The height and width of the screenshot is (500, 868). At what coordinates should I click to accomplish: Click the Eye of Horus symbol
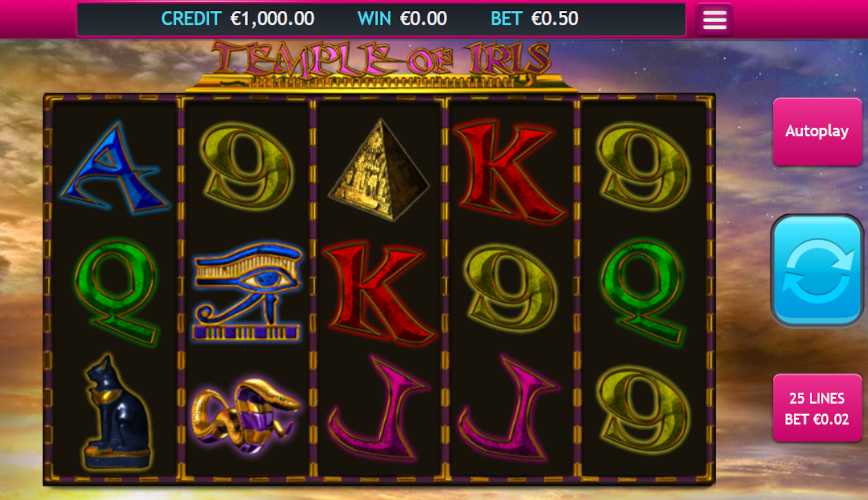[x=247, y=291]
